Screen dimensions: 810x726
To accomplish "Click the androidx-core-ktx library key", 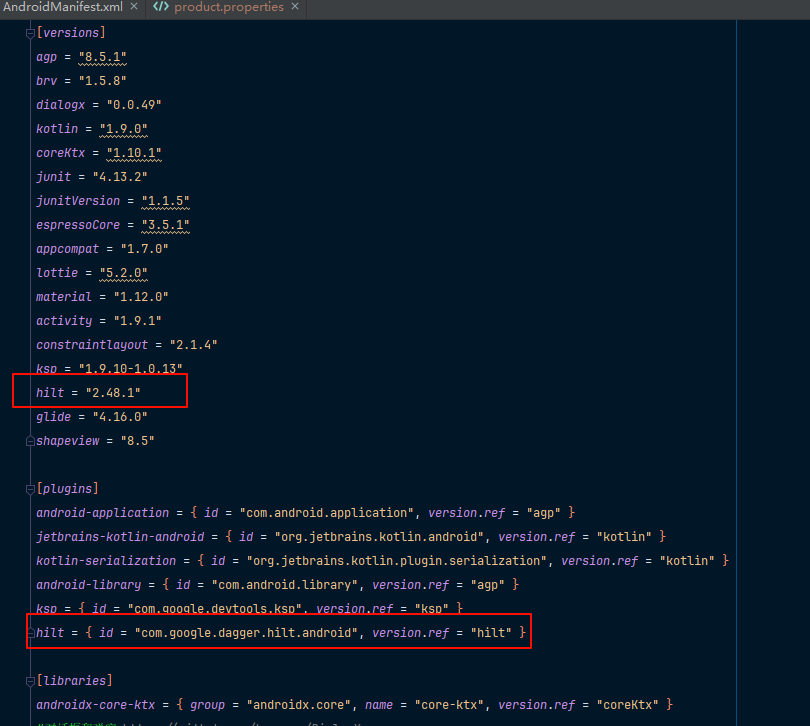I will click(x=96, y=705).
